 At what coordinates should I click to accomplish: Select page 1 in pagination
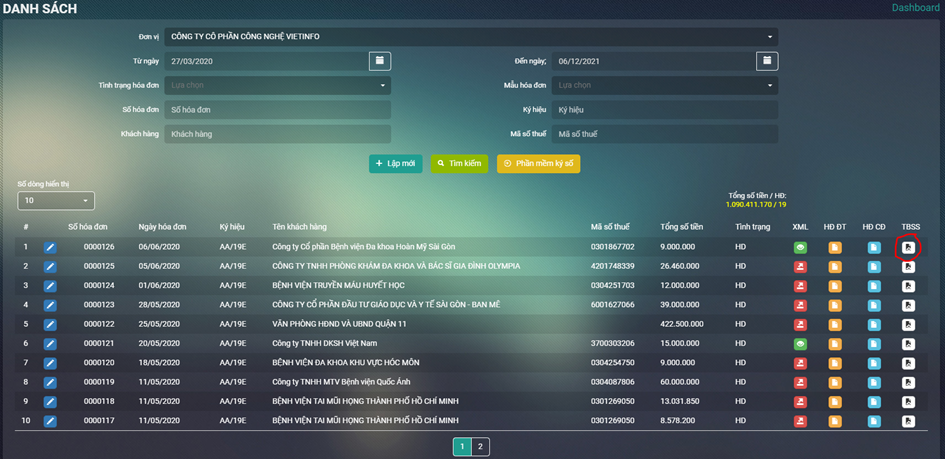(x=461, y=447)
